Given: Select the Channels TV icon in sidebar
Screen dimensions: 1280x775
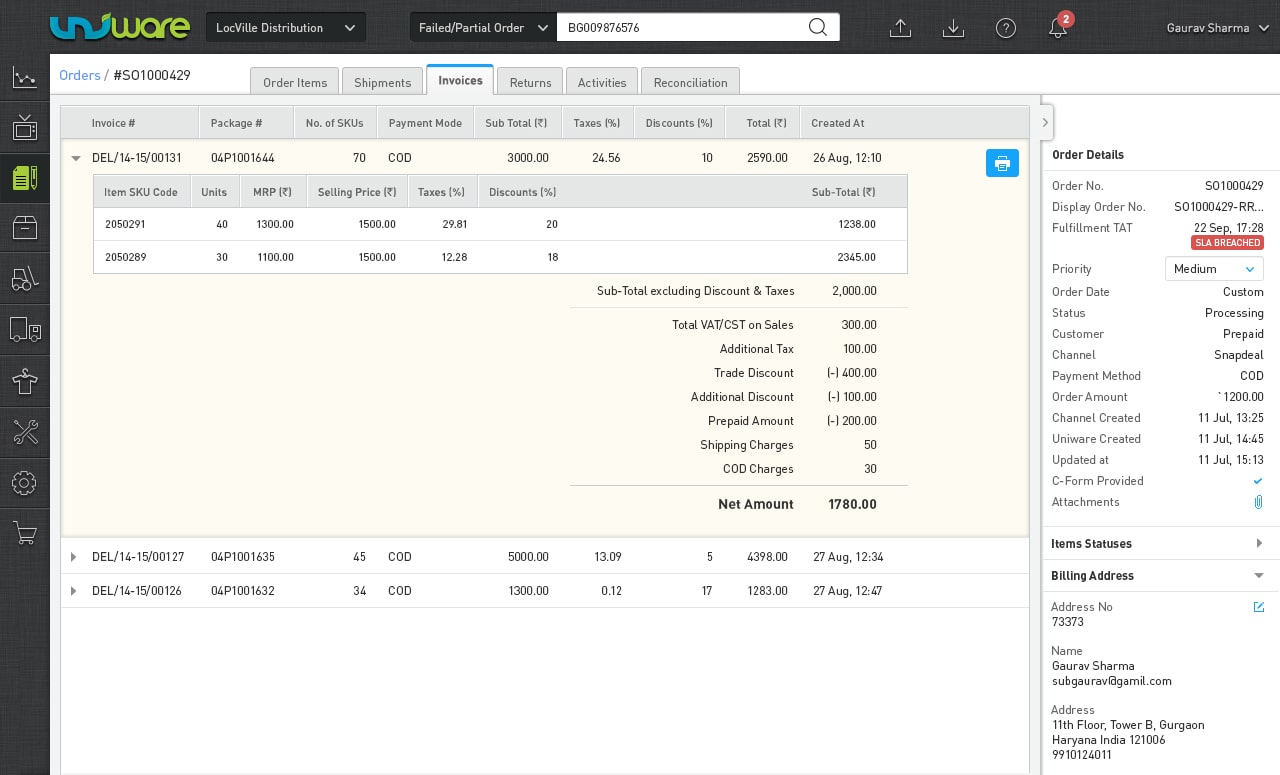Looking at the screenshot, I should [x=24, y=126].
